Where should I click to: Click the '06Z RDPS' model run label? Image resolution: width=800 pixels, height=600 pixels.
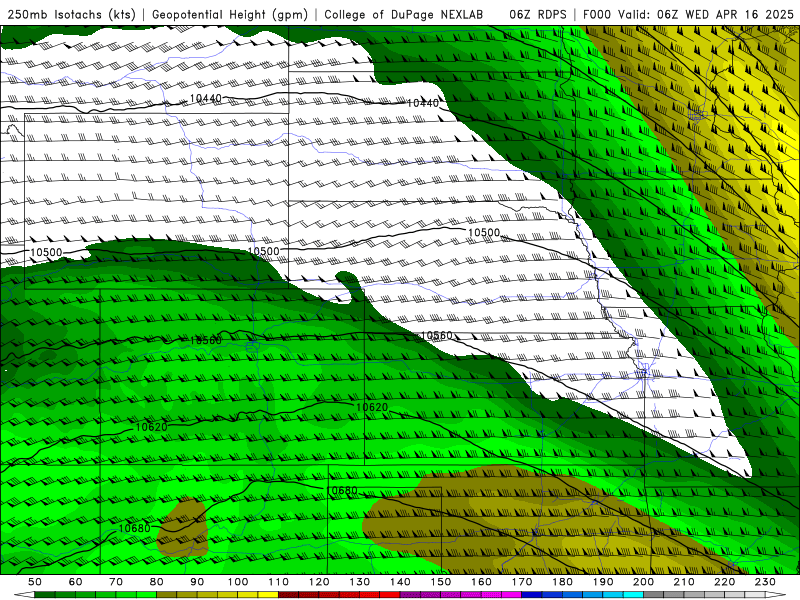coord(538,15)
